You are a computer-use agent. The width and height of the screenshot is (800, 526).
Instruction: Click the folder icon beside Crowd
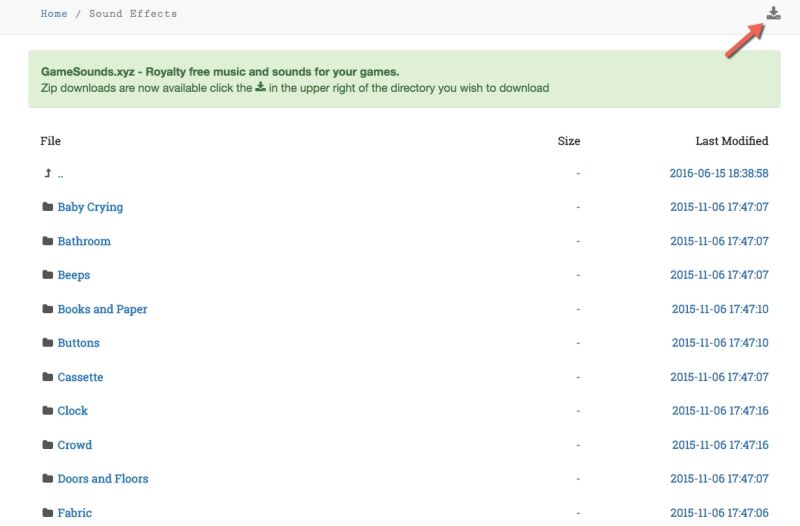pos(47,444)
